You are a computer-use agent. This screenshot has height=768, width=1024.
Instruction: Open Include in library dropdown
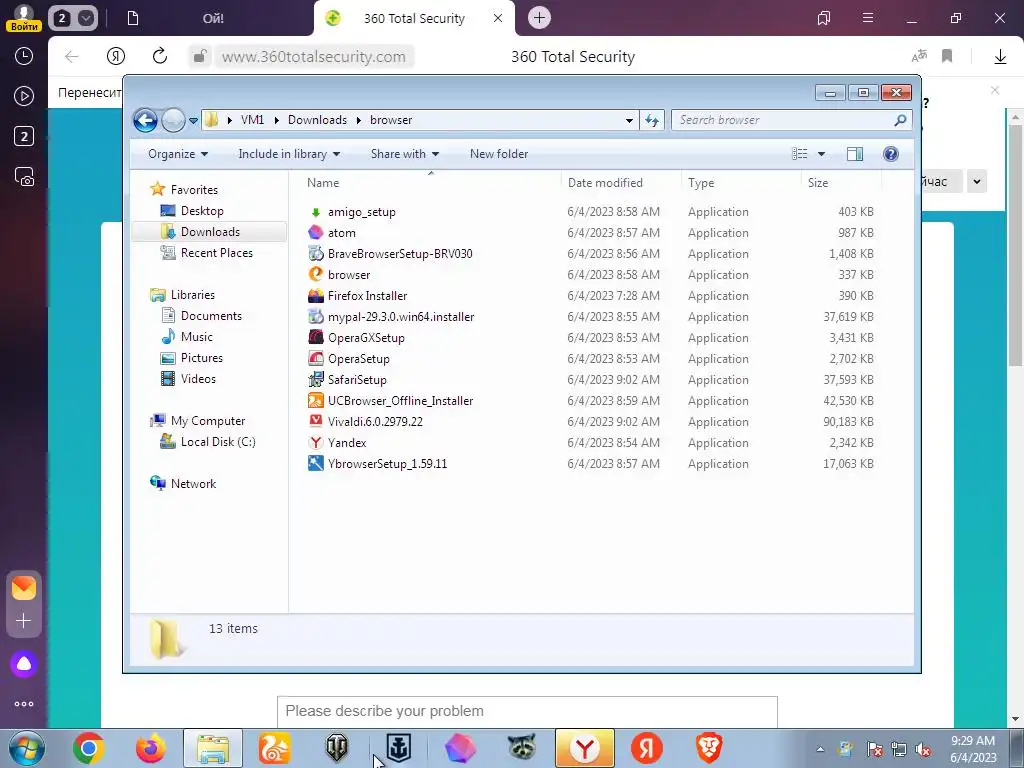pos(289,154)
